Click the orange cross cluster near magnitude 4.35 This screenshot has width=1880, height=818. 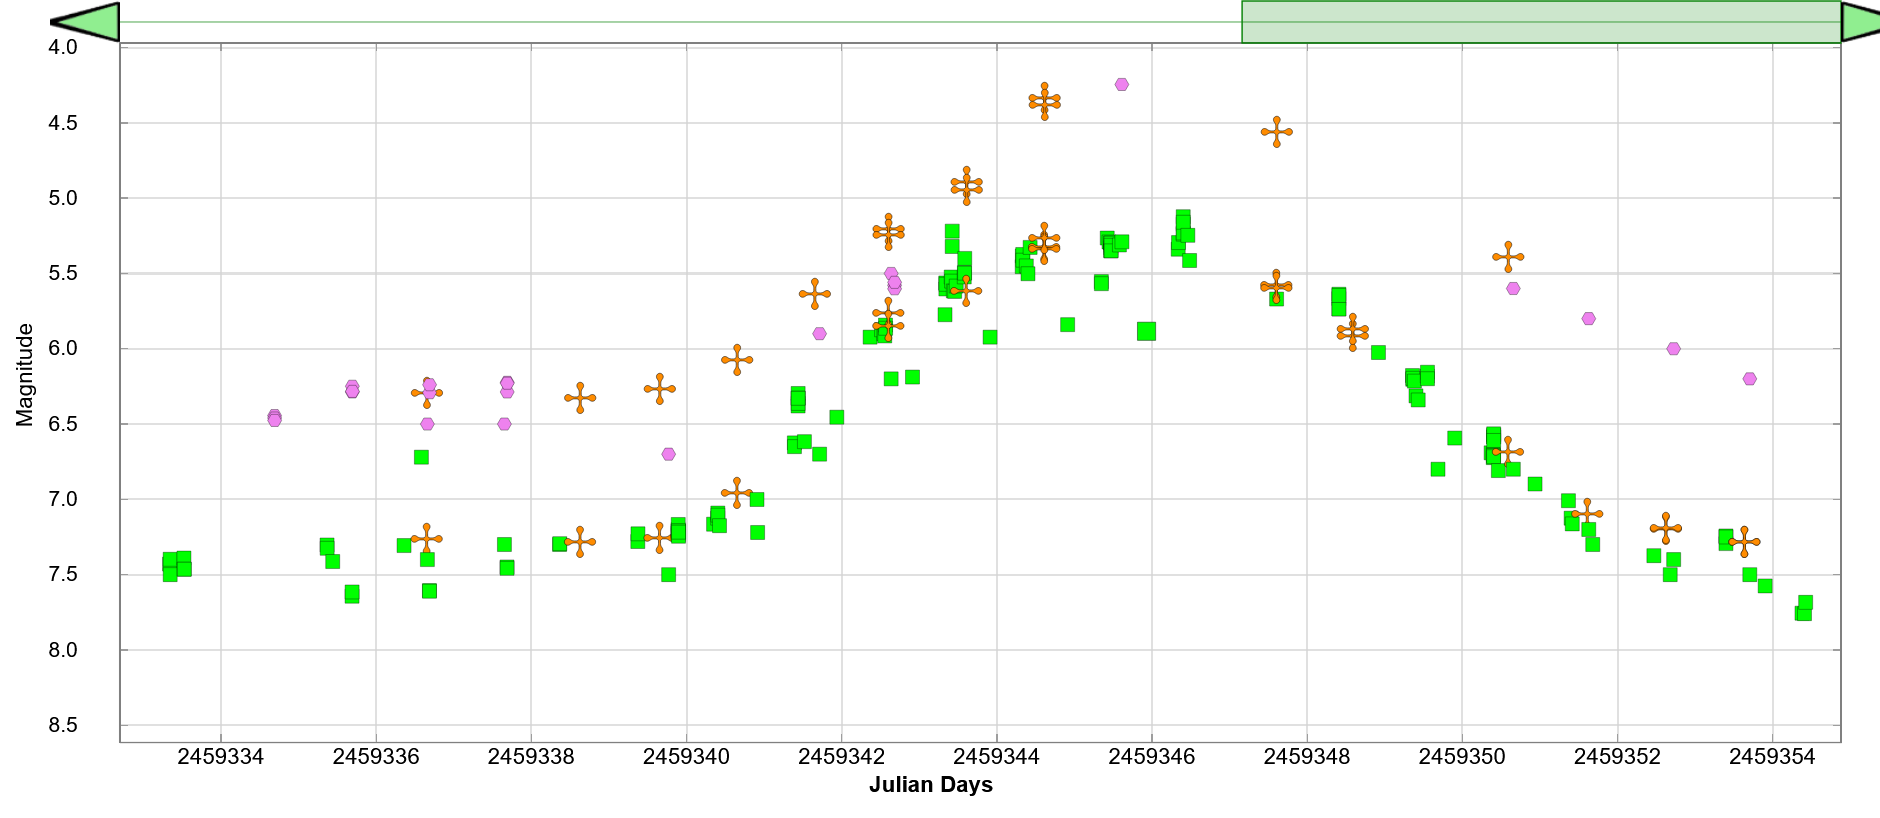[x=1044, y=101]
